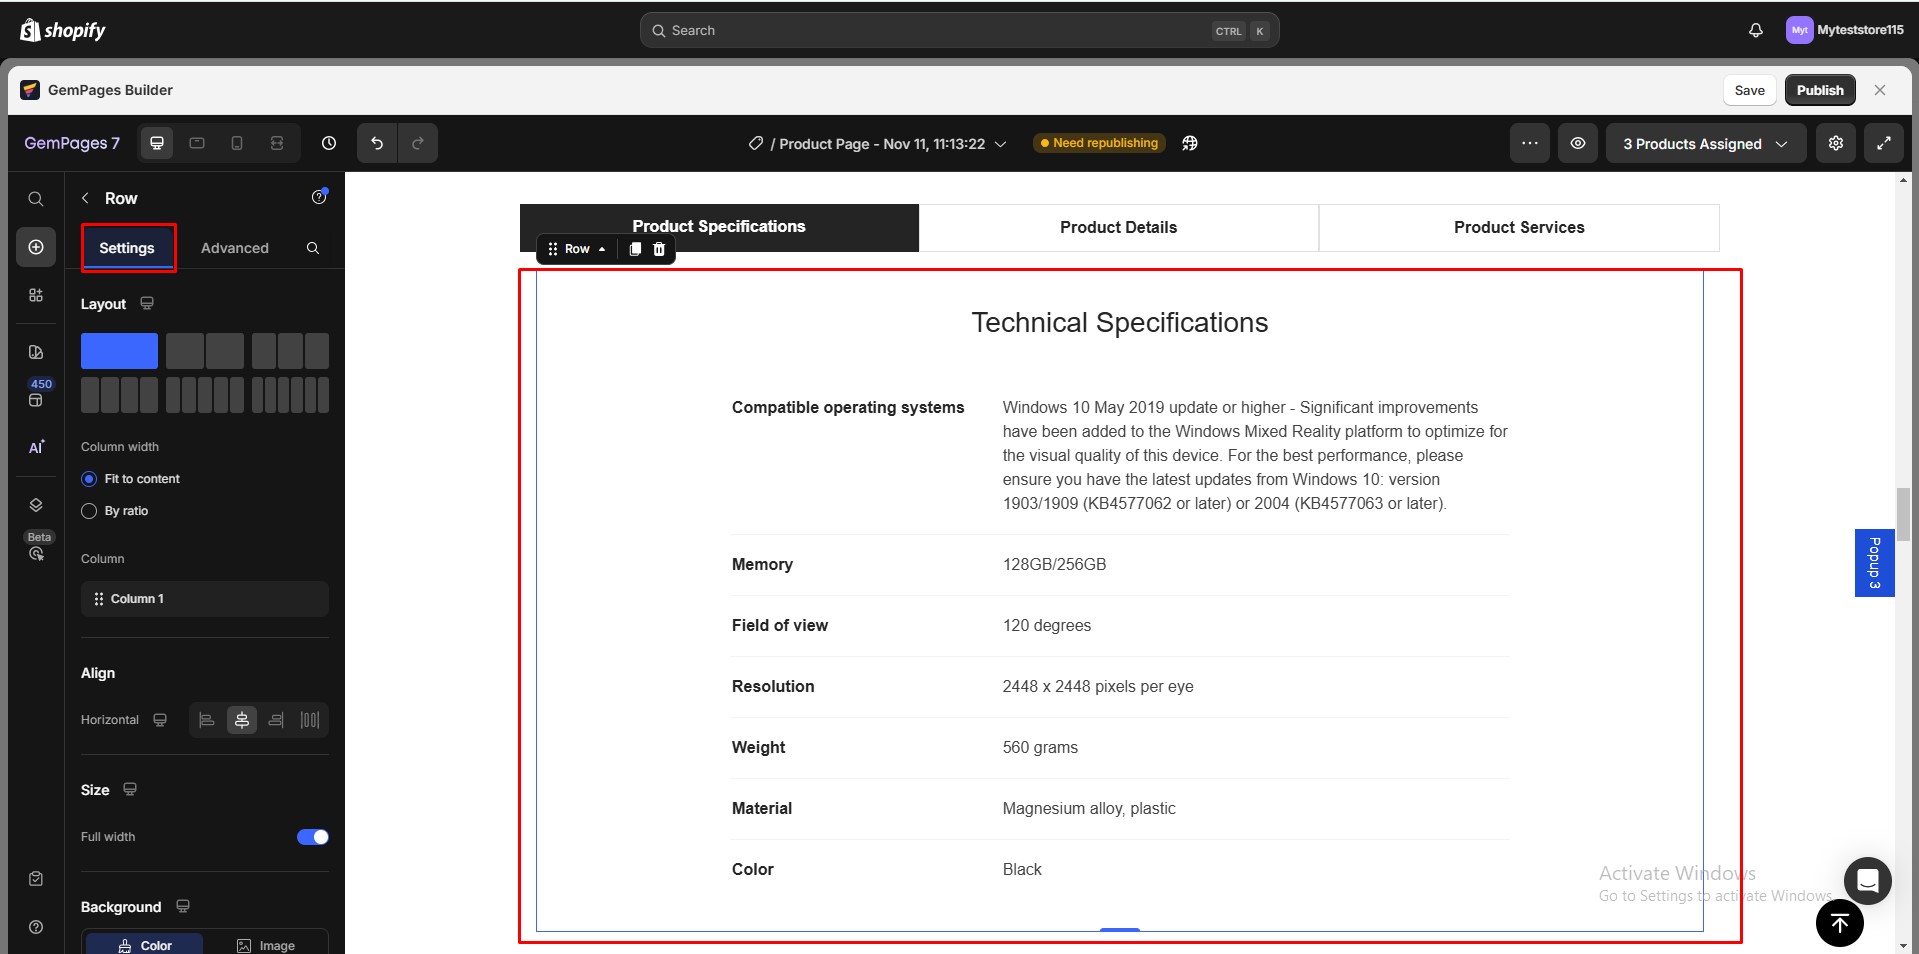
Task: Click the Shopify notifications bell
Action: tap(1755, 30)
